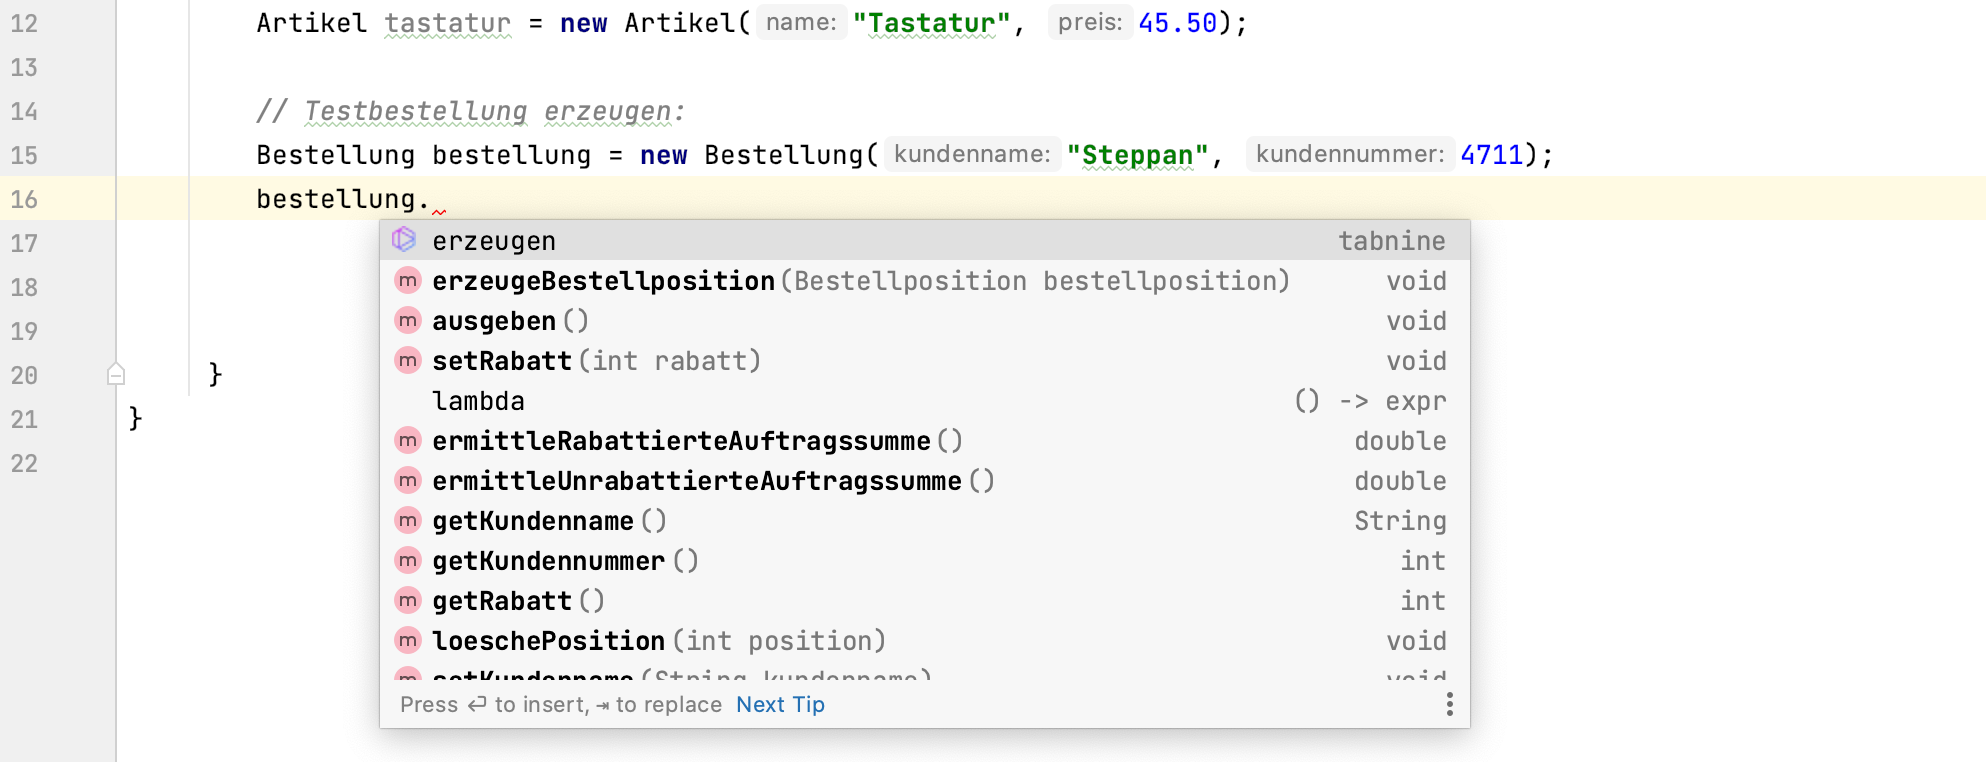Select getKundennummer() completion suggestion
Image resolution: width=1986 pixels, height=762 pixels.
click(548, 561)
